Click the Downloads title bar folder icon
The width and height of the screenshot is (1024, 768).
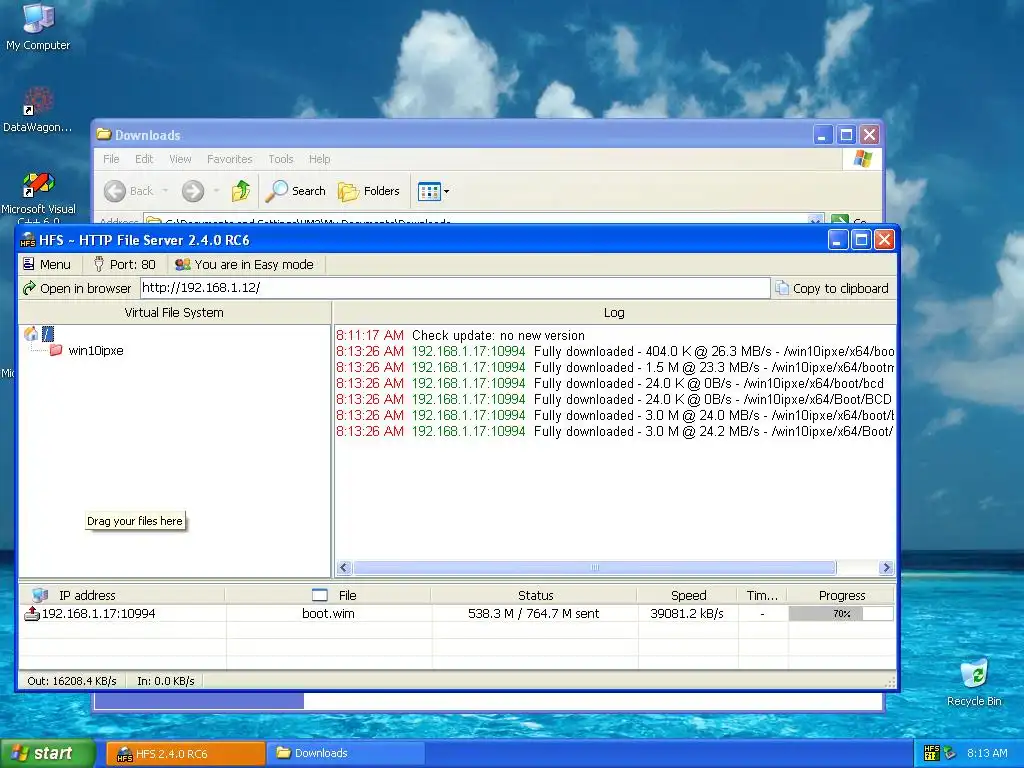[104, 135]
